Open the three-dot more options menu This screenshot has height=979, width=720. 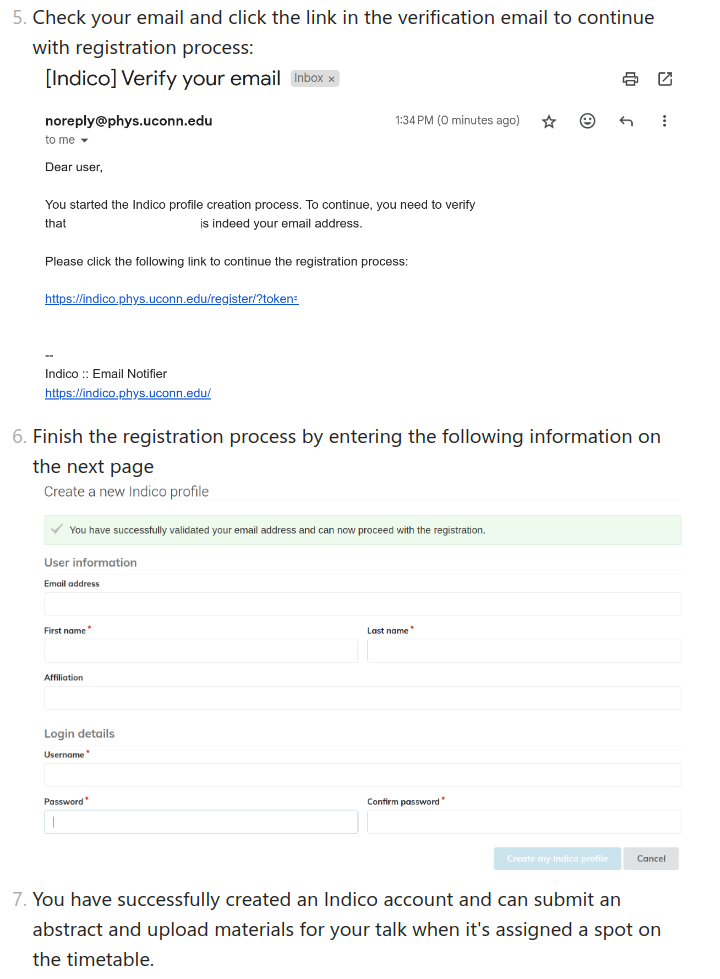tap(664, 121)
